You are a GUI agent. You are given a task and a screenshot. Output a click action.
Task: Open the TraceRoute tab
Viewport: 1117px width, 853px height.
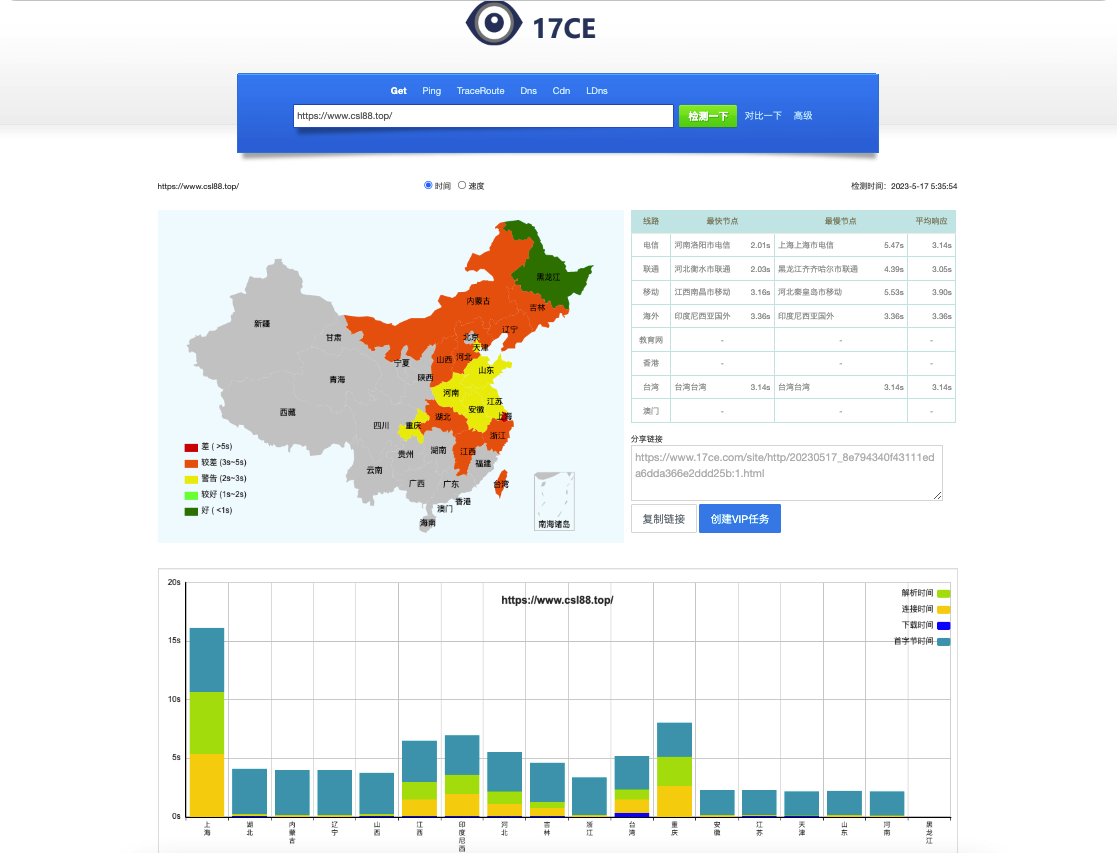click(x=480, y=91)
